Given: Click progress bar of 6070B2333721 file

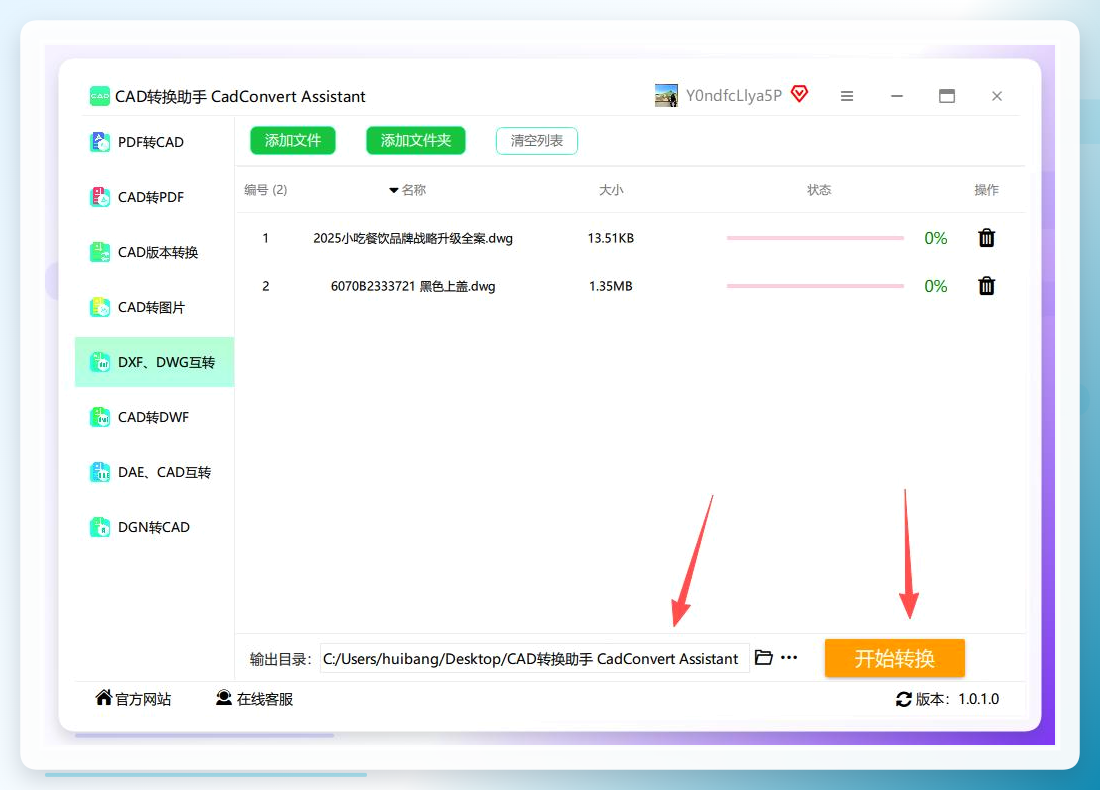Looking at the screenshot, I should pos(815,286).
